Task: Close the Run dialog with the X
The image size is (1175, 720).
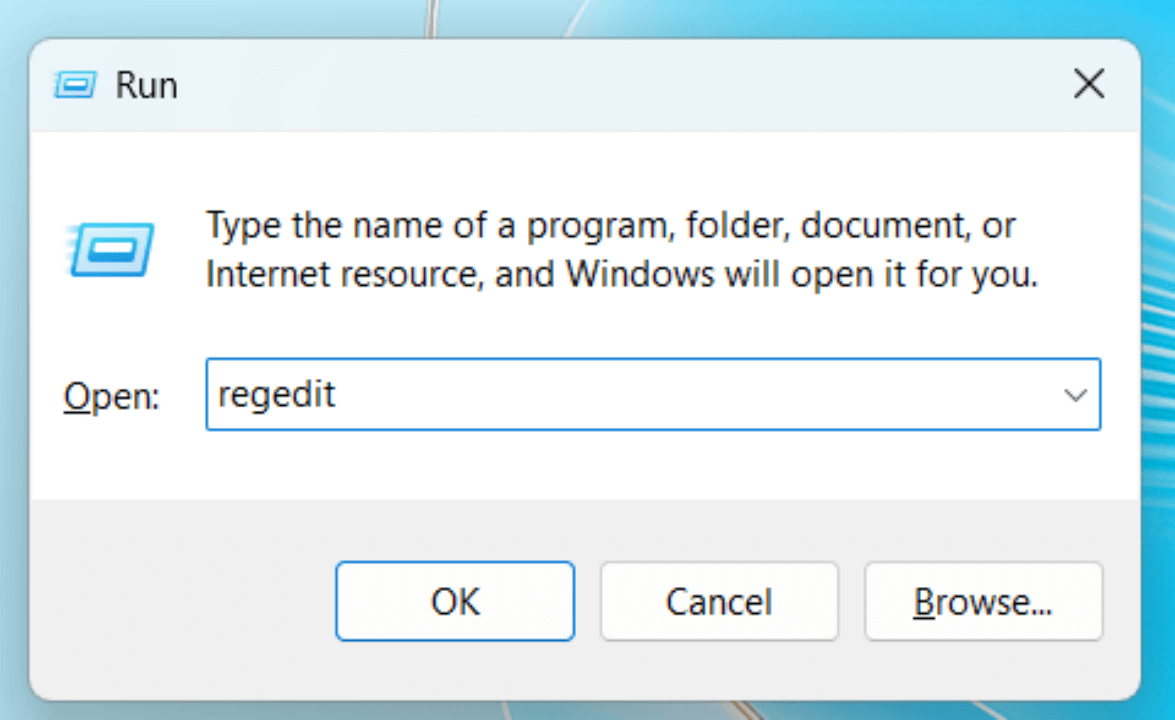Action: coord(1089,84)
